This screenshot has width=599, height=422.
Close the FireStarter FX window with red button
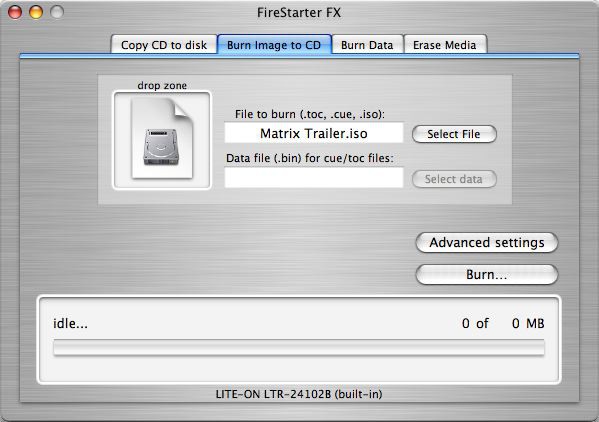(x=15, y=12)
